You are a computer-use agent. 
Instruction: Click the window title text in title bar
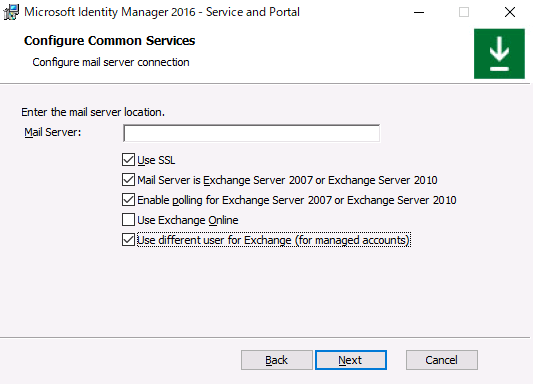(162, 12)
